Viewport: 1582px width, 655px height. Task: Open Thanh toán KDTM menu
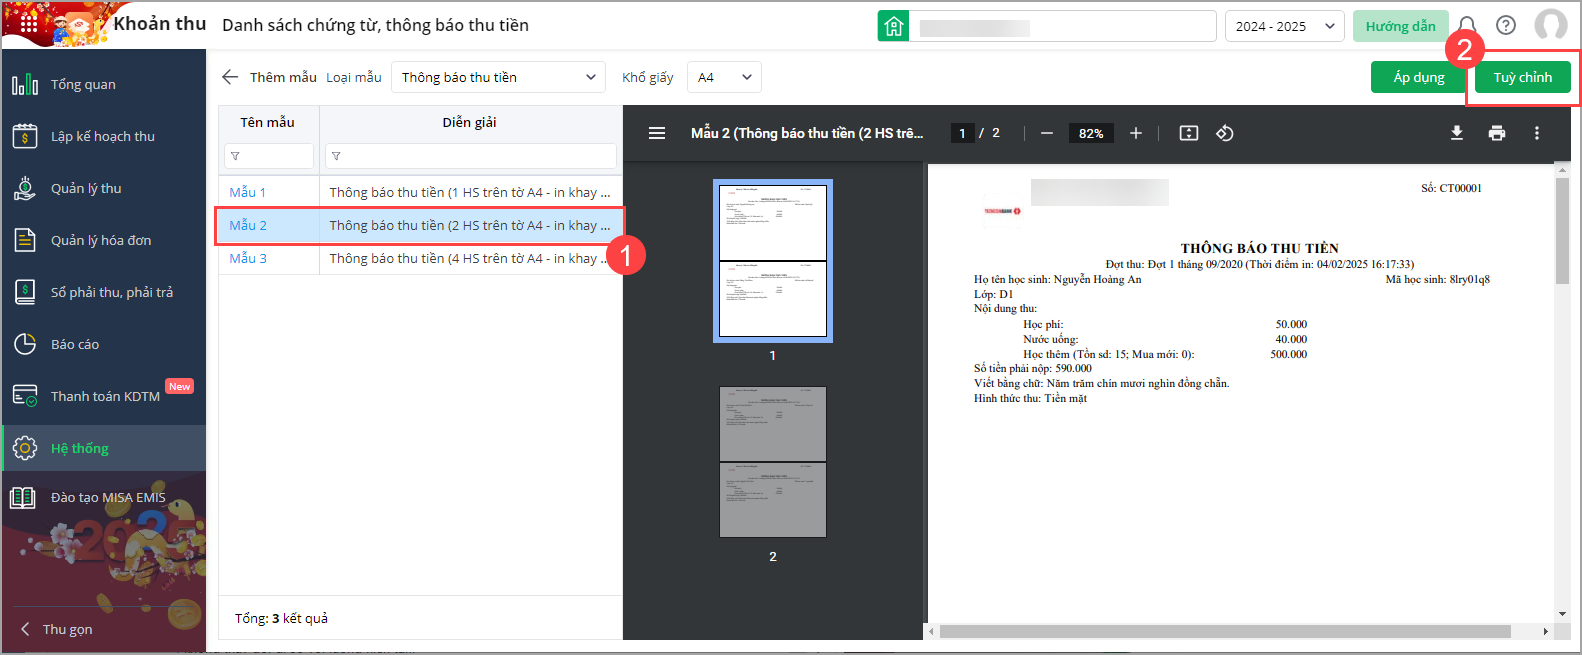point(104,396)
